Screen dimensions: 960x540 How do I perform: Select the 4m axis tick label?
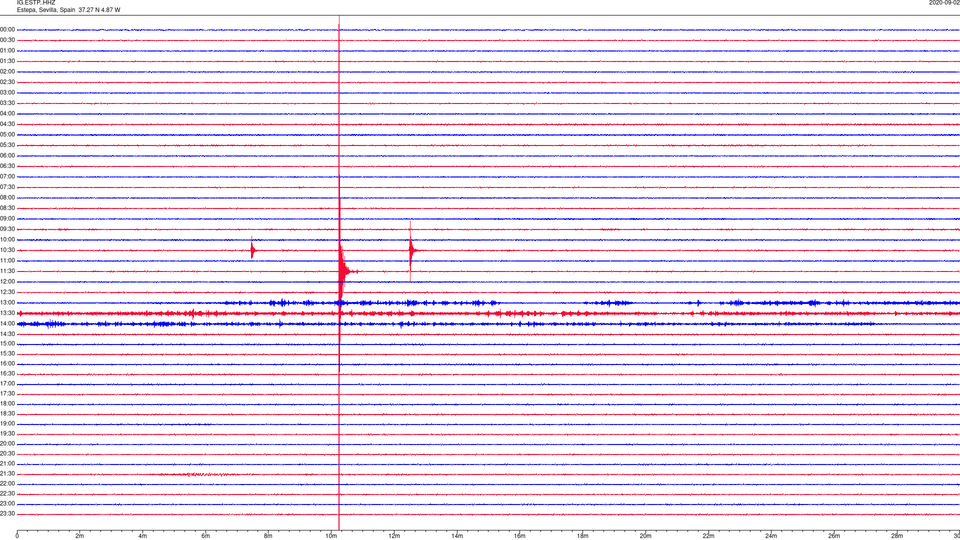(143, 536)
